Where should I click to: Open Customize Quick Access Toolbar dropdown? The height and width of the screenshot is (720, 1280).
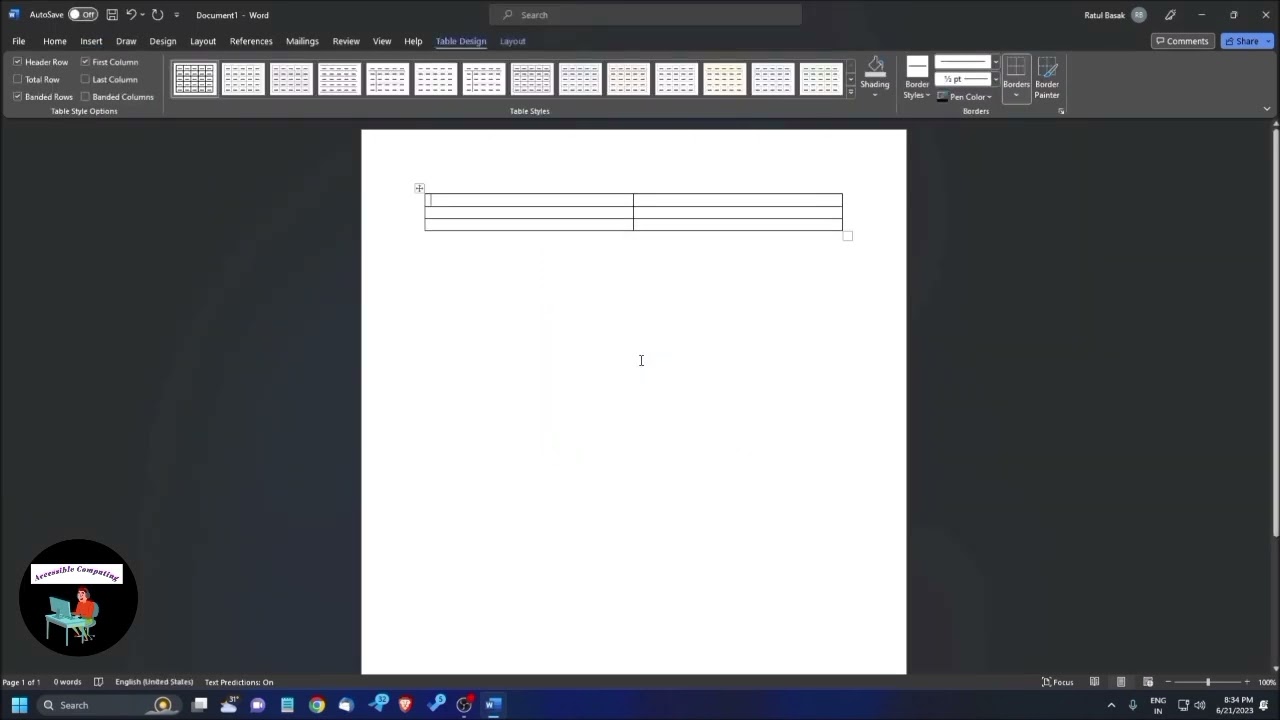pyautogui.click(x=177, y=15)
